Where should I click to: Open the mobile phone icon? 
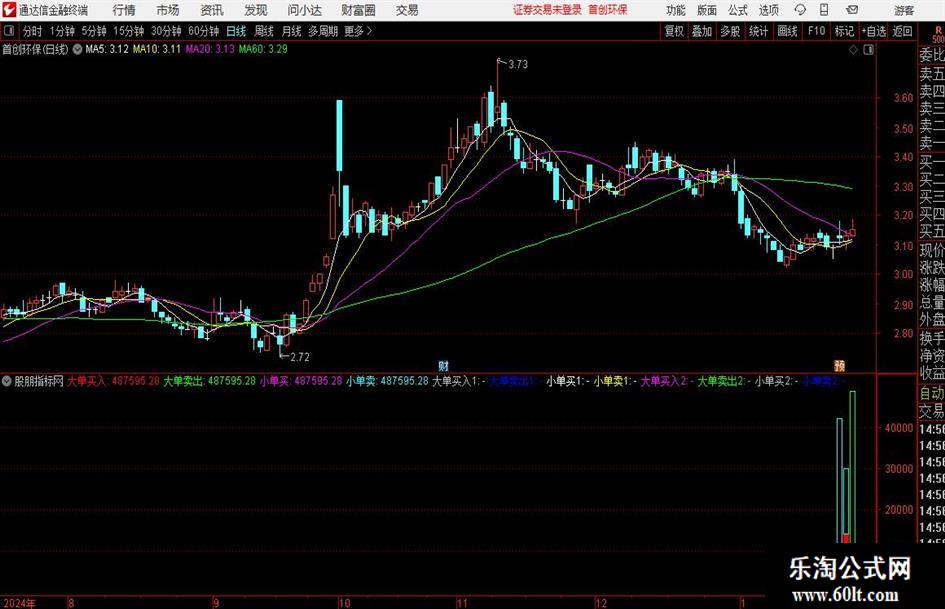[x=824, y=10]
